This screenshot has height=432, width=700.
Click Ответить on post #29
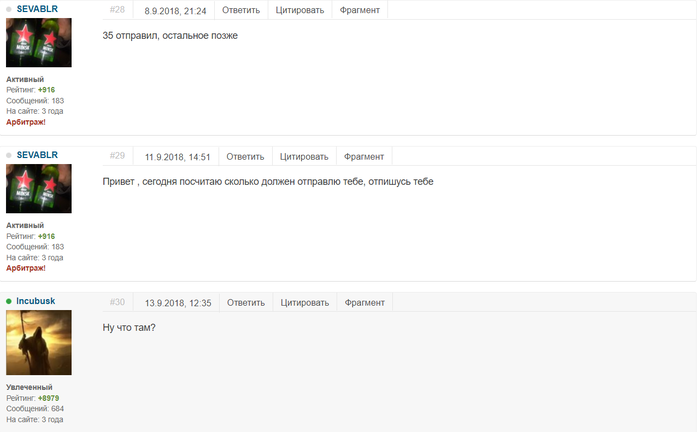245,157
